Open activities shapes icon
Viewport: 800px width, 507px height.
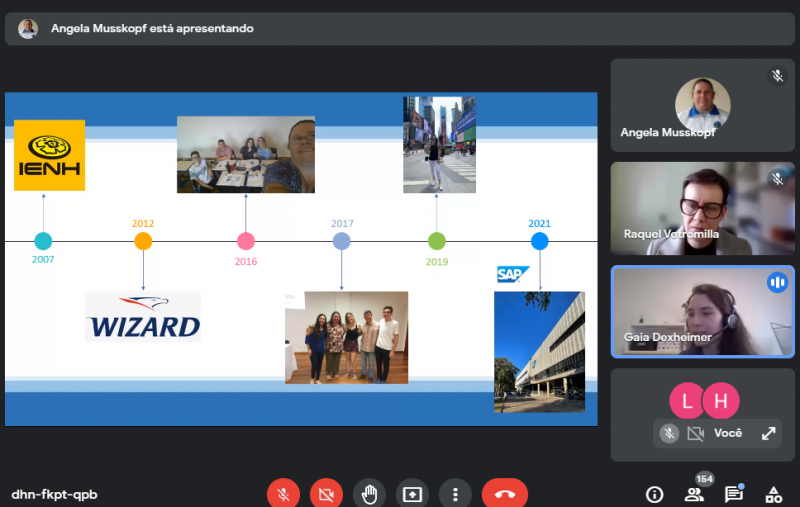(773, 494)
